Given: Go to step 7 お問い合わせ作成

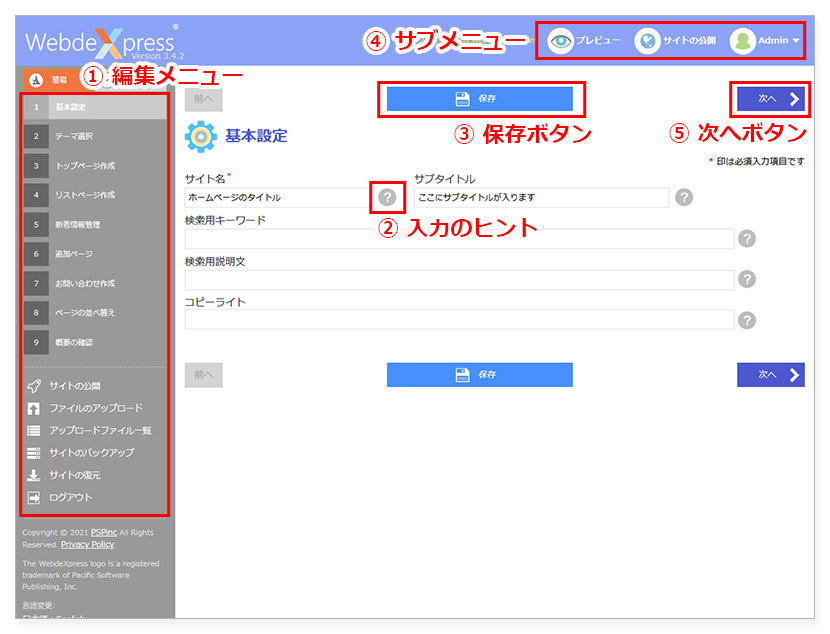Looking at the screenshot, I should pyautogui.click(x=95, y=283).
